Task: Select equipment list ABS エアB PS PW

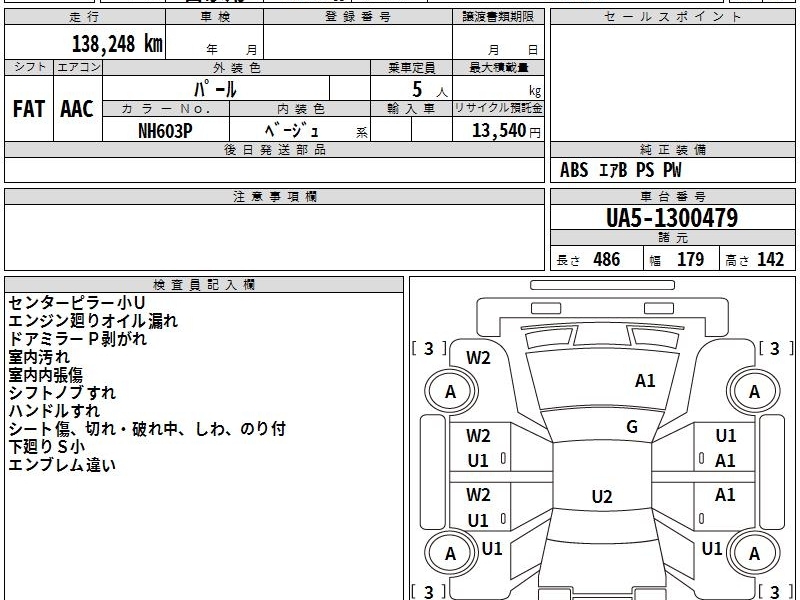Action: pos(620,170)
